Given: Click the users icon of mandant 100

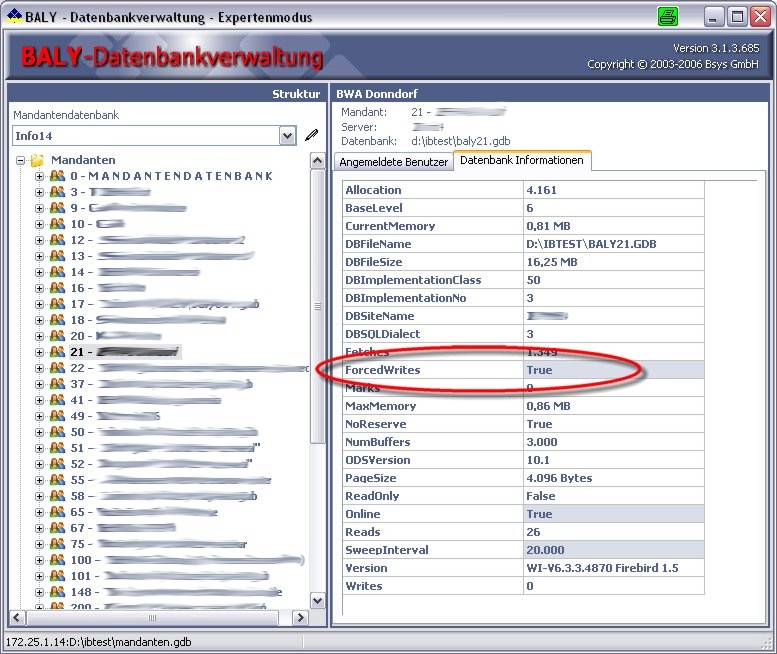Looking at the screenshot, I should (57, 559).
